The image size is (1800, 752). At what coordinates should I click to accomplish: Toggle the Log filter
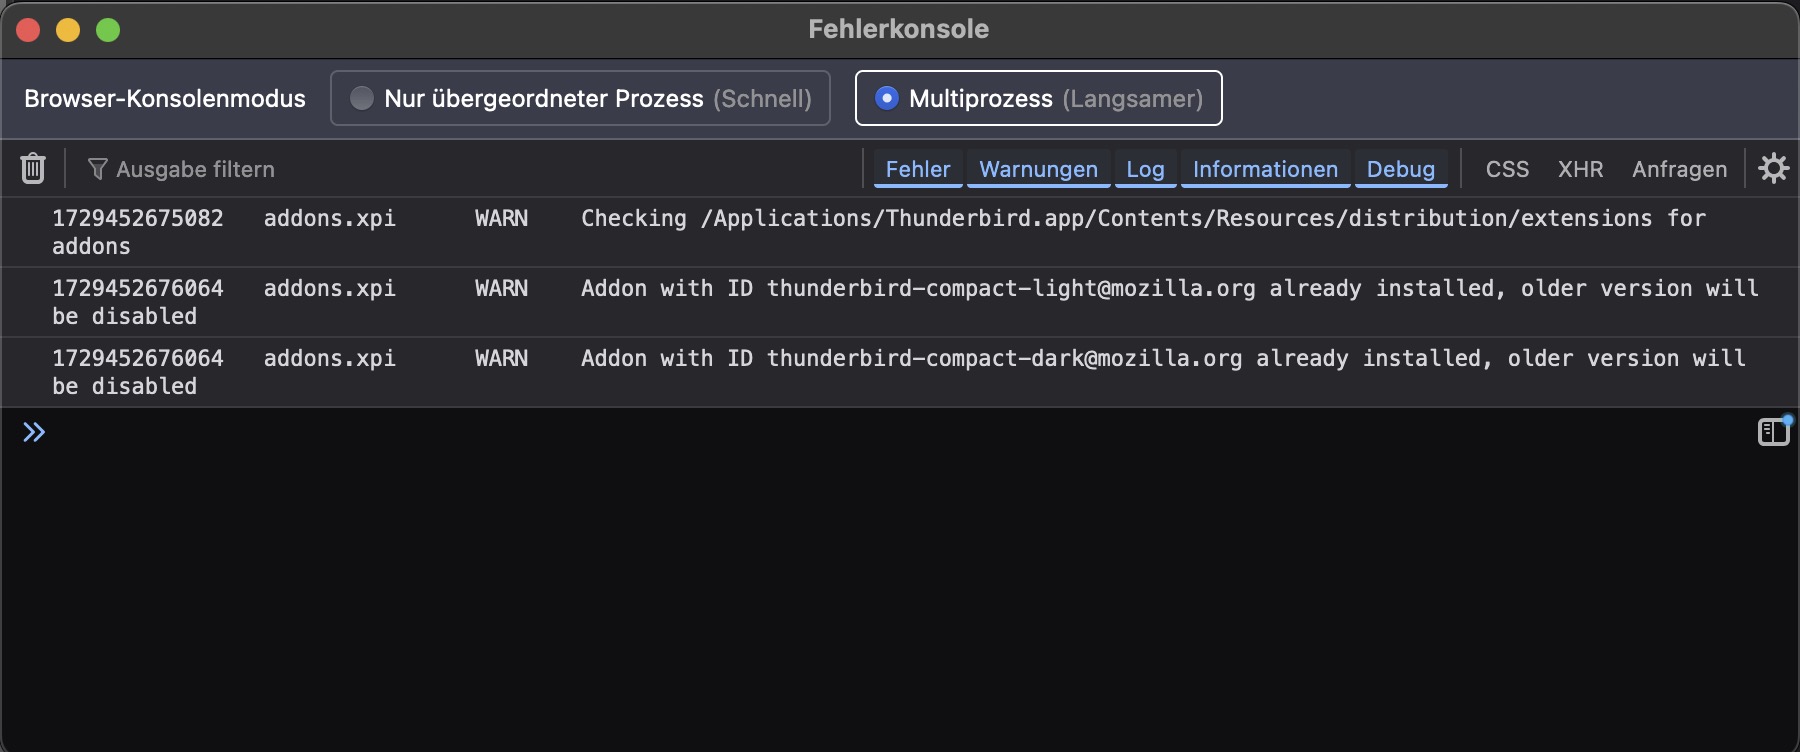1145,169
